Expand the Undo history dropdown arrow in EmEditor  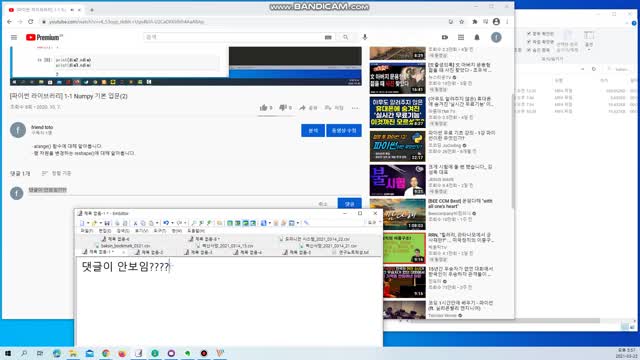point(172,223)
